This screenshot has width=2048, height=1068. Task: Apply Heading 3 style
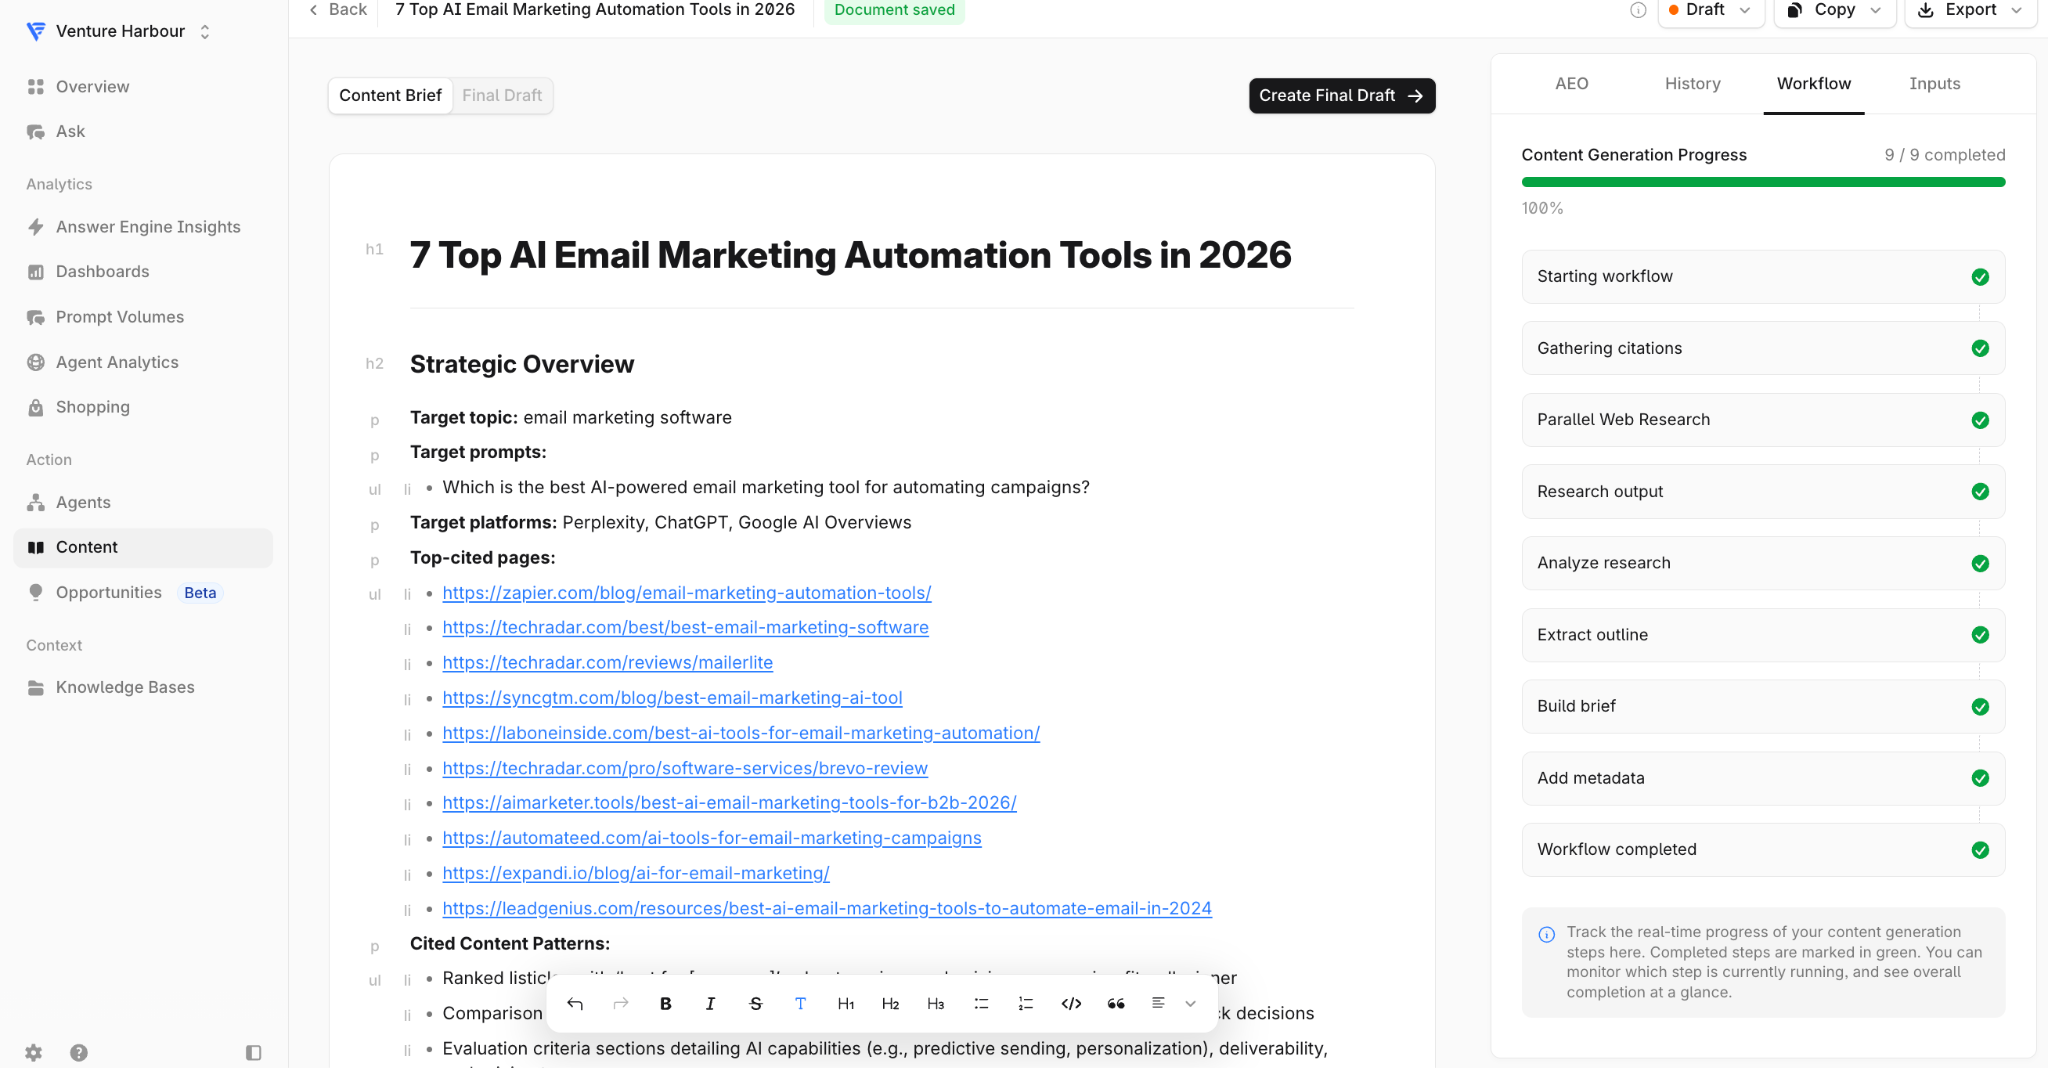pyautogui.click(x=936, y=1003)
